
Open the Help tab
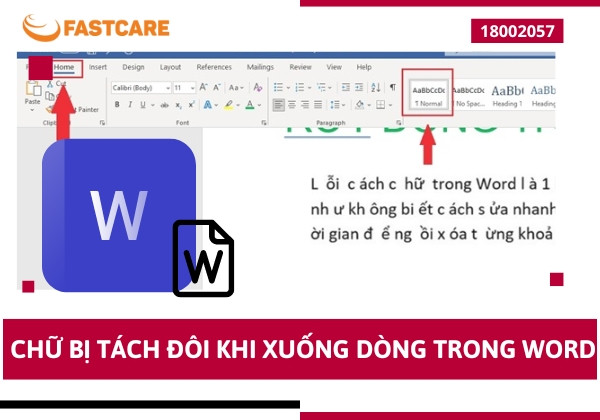pos(364,67)
